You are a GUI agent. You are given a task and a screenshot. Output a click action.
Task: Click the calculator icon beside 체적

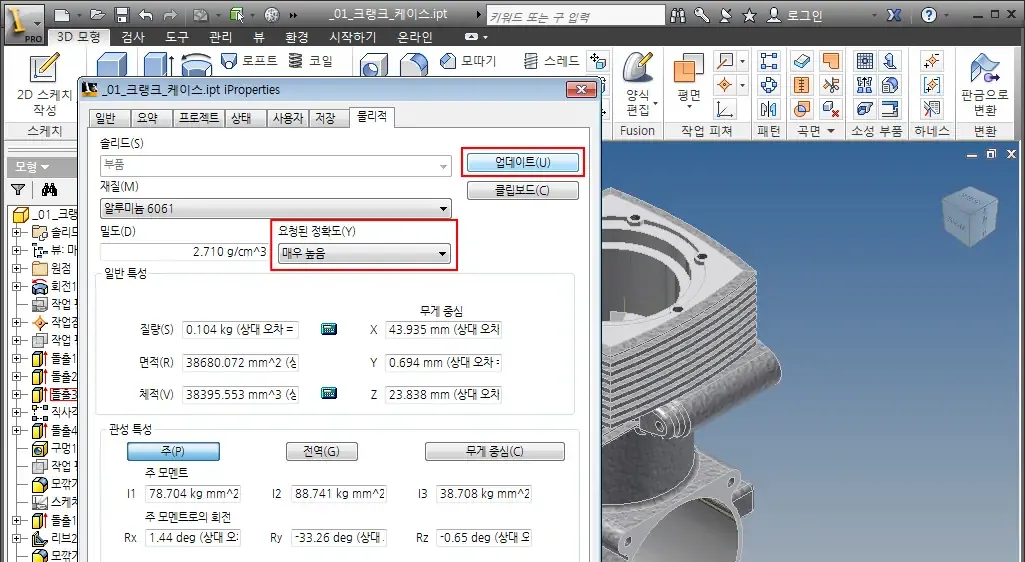pyautogui.click(x=329, y=393)
